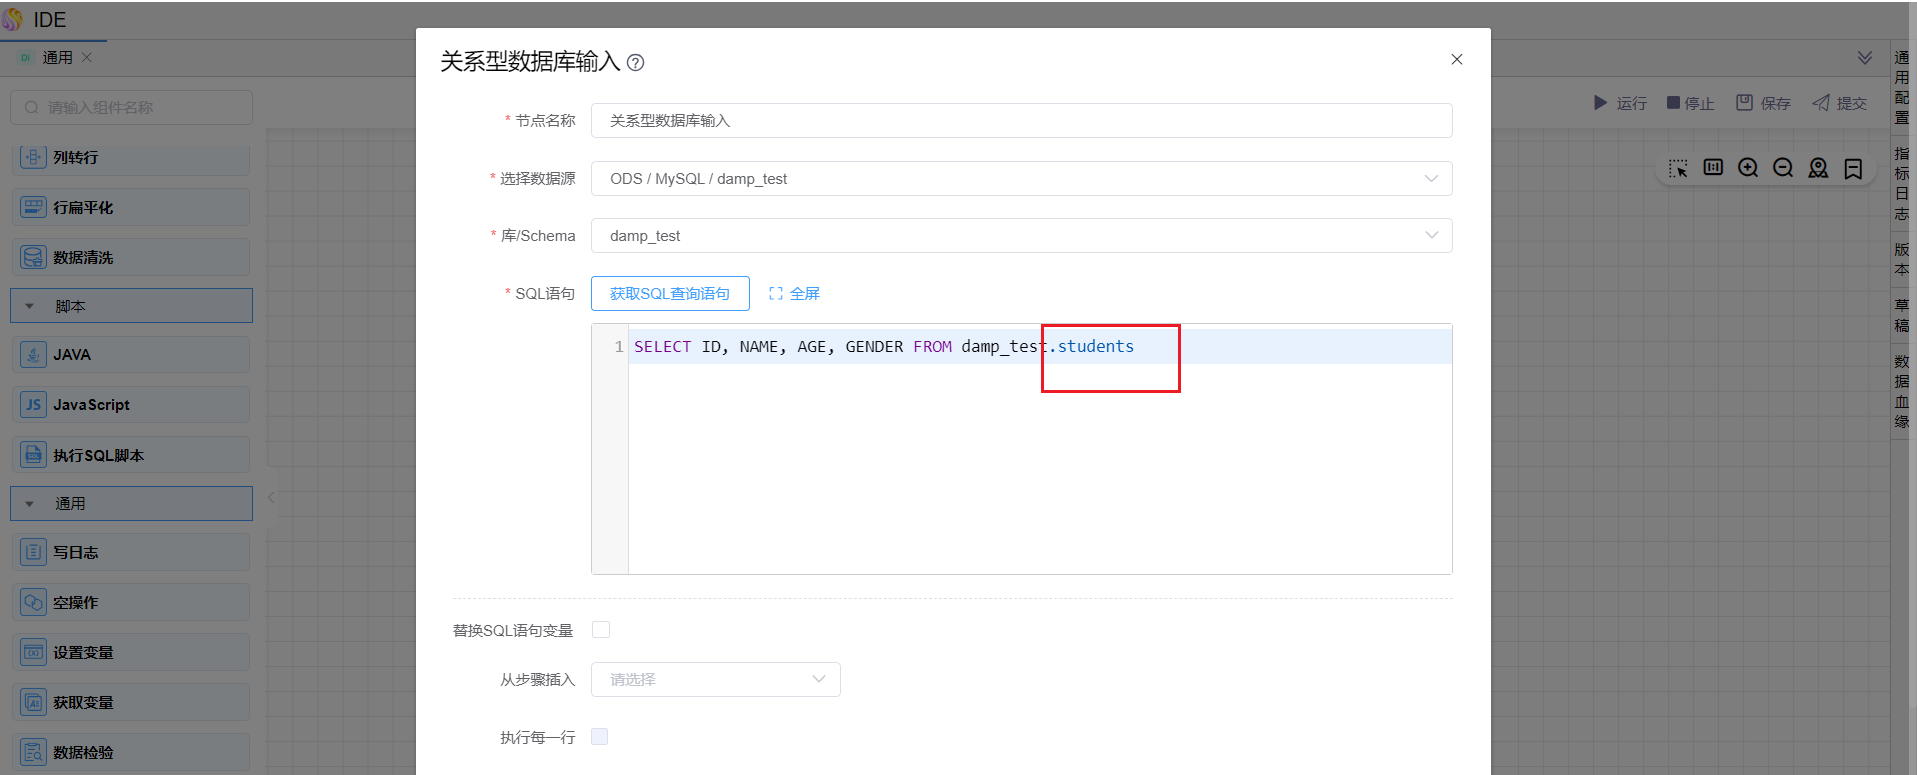Click the 停止 button
This screenshot has height=775, width=1917.
point(1691,103)
